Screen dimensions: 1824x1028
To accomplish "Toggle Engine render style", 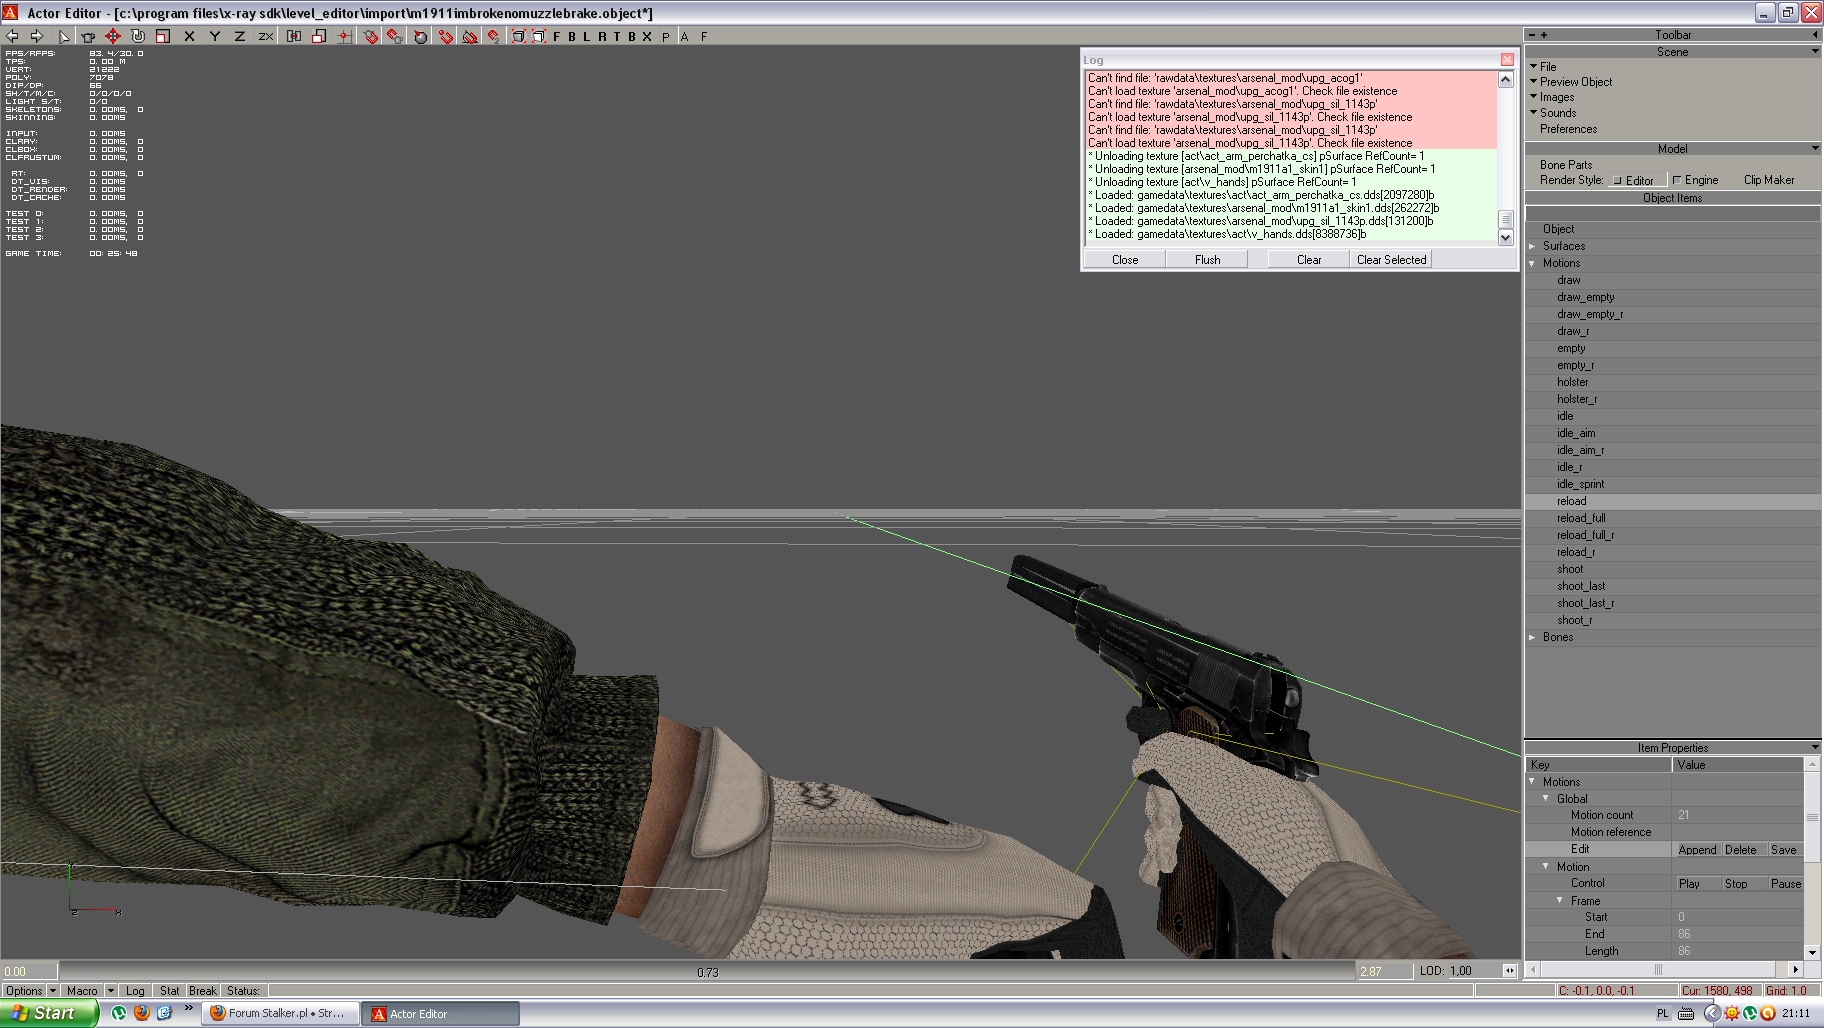I will point(1696,180).
